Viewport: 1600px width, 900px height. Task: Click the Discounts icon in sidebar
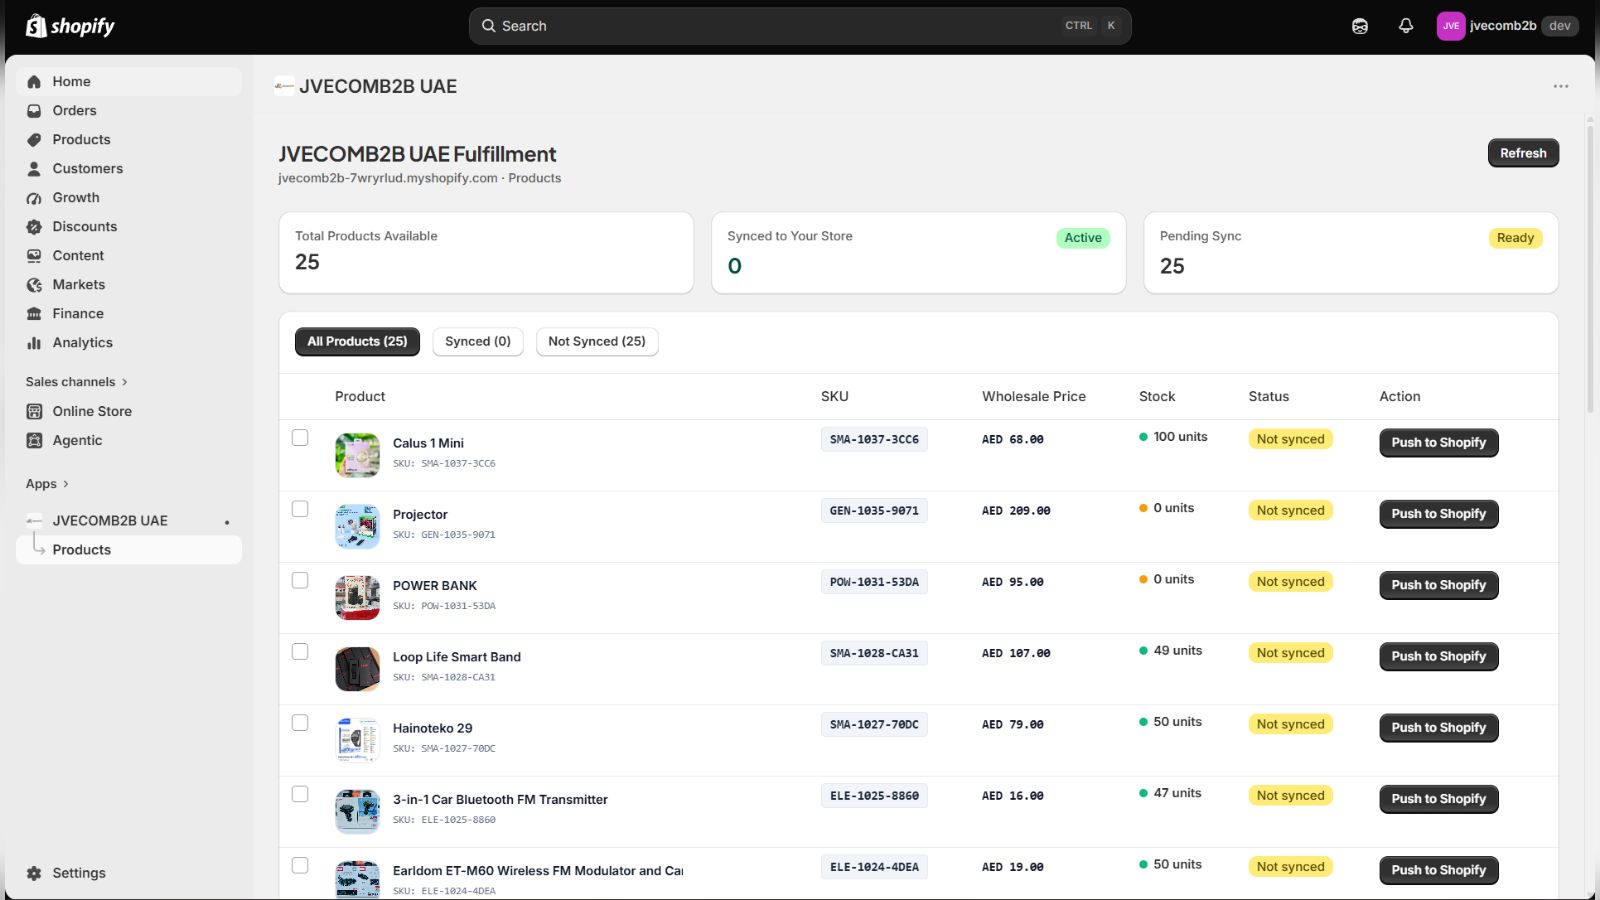(34, 227)
